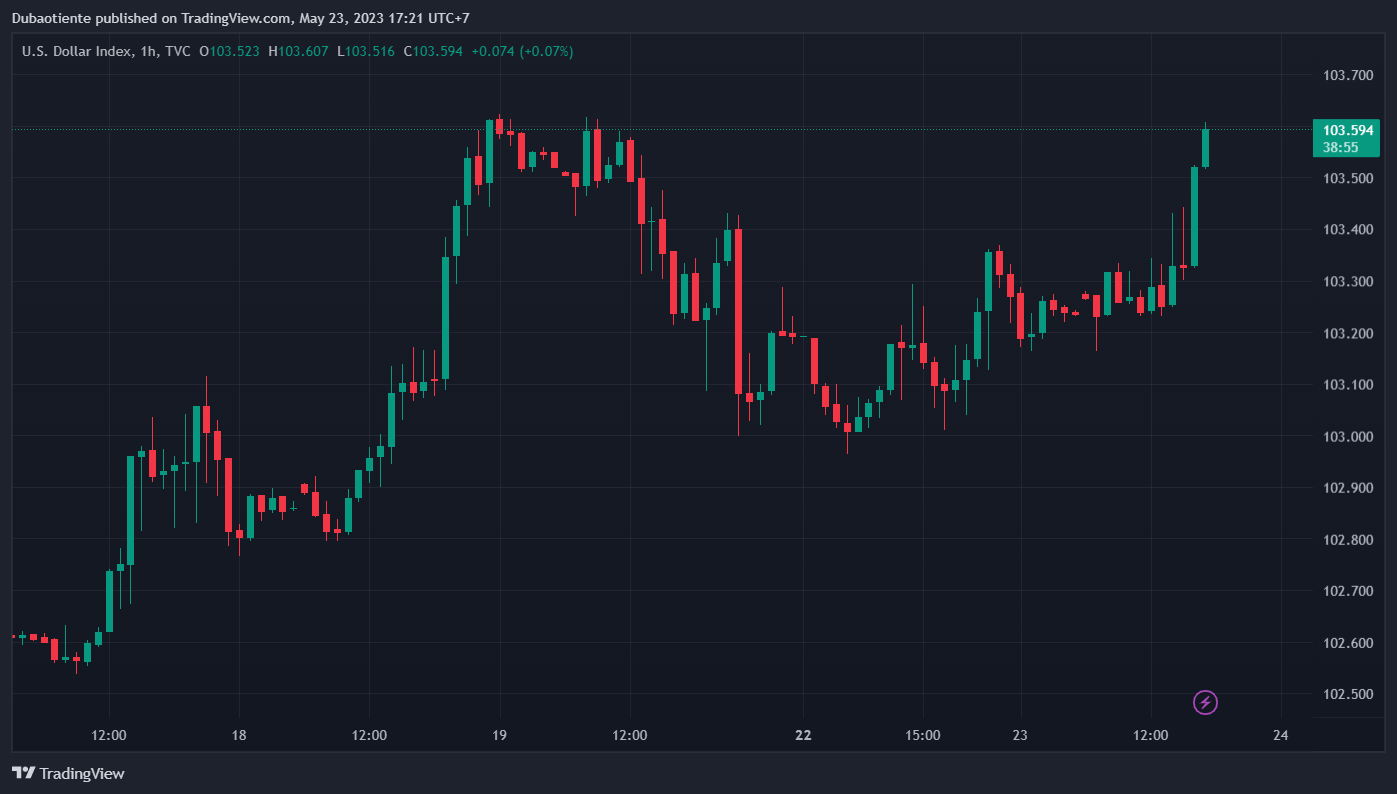
Task: Click the 103.700 price axis label
Action: 1347,75
